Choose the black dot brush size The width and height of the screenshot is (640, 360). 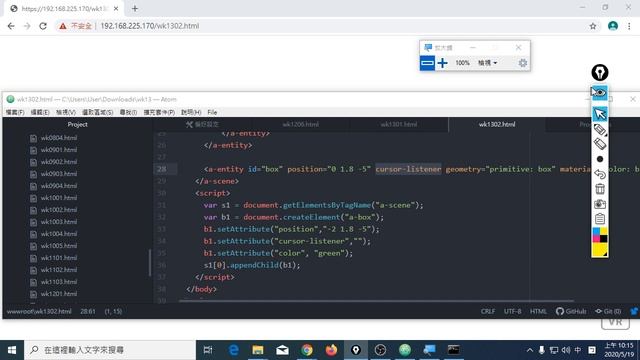coord(600,159)
